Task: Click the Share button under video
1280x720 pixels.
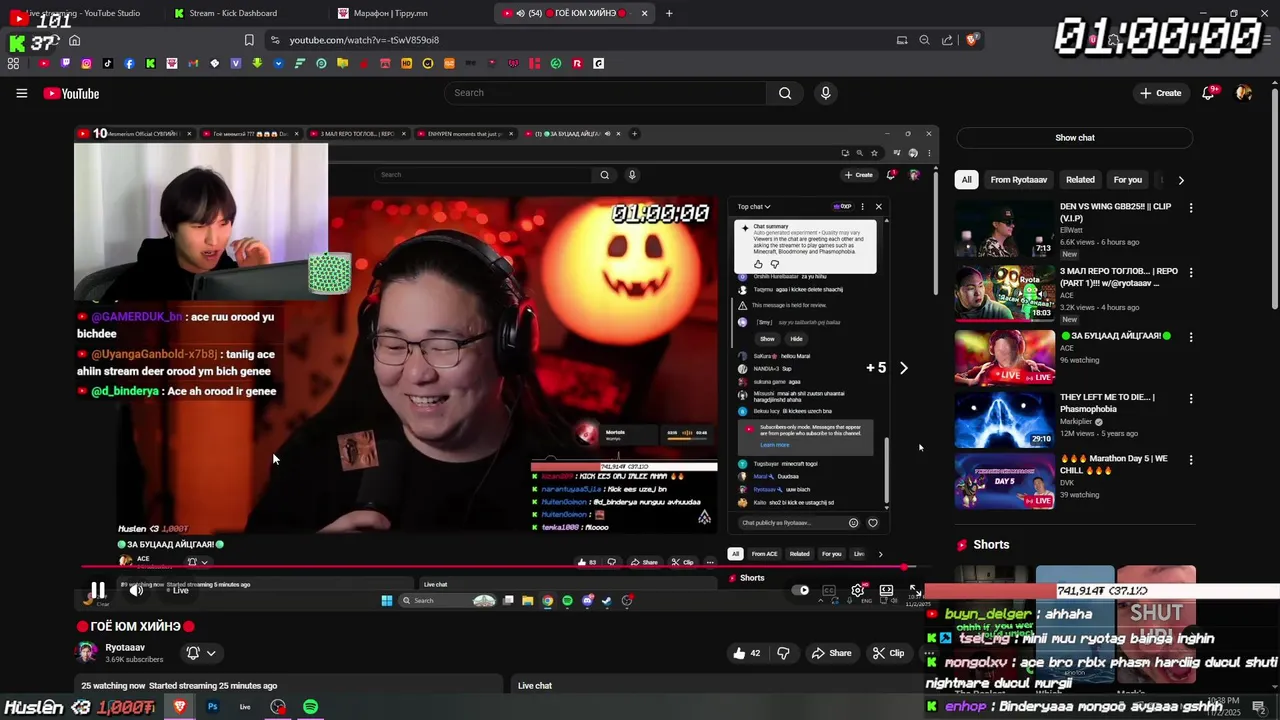Action: 831,653
